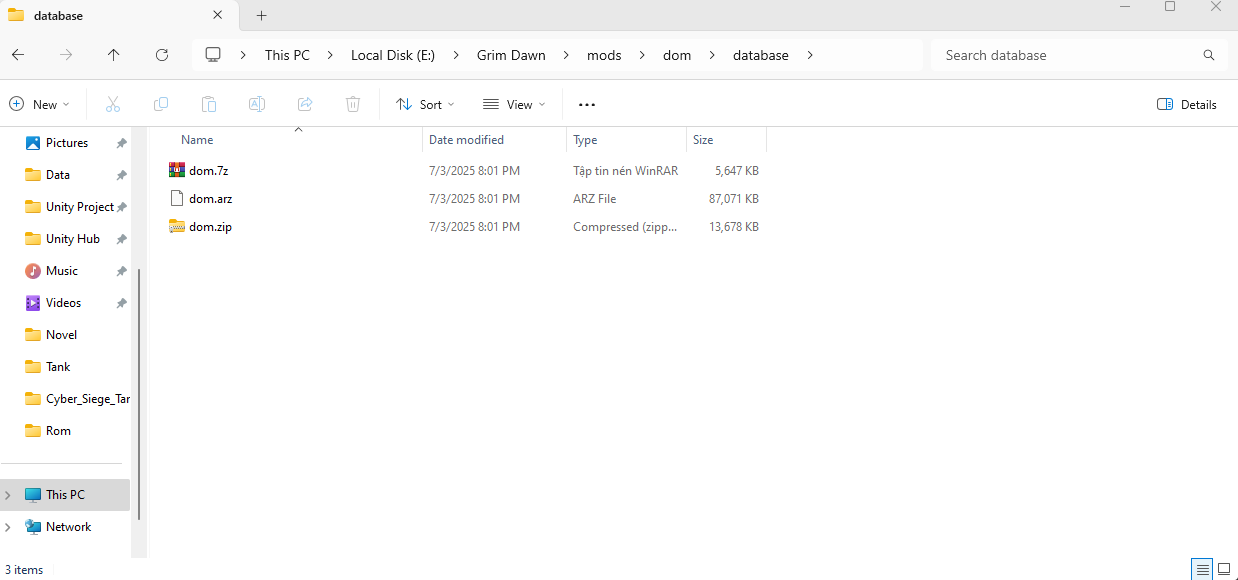
Task: Open the New item button
Action: tap(39, 104)
